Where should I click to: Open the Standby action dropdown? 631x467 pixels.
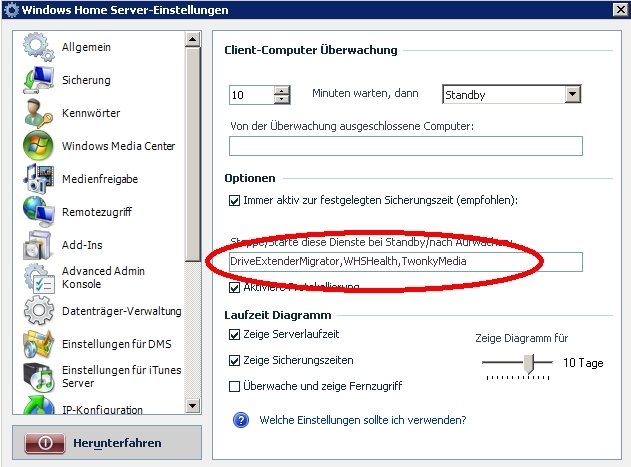[572, 94]
